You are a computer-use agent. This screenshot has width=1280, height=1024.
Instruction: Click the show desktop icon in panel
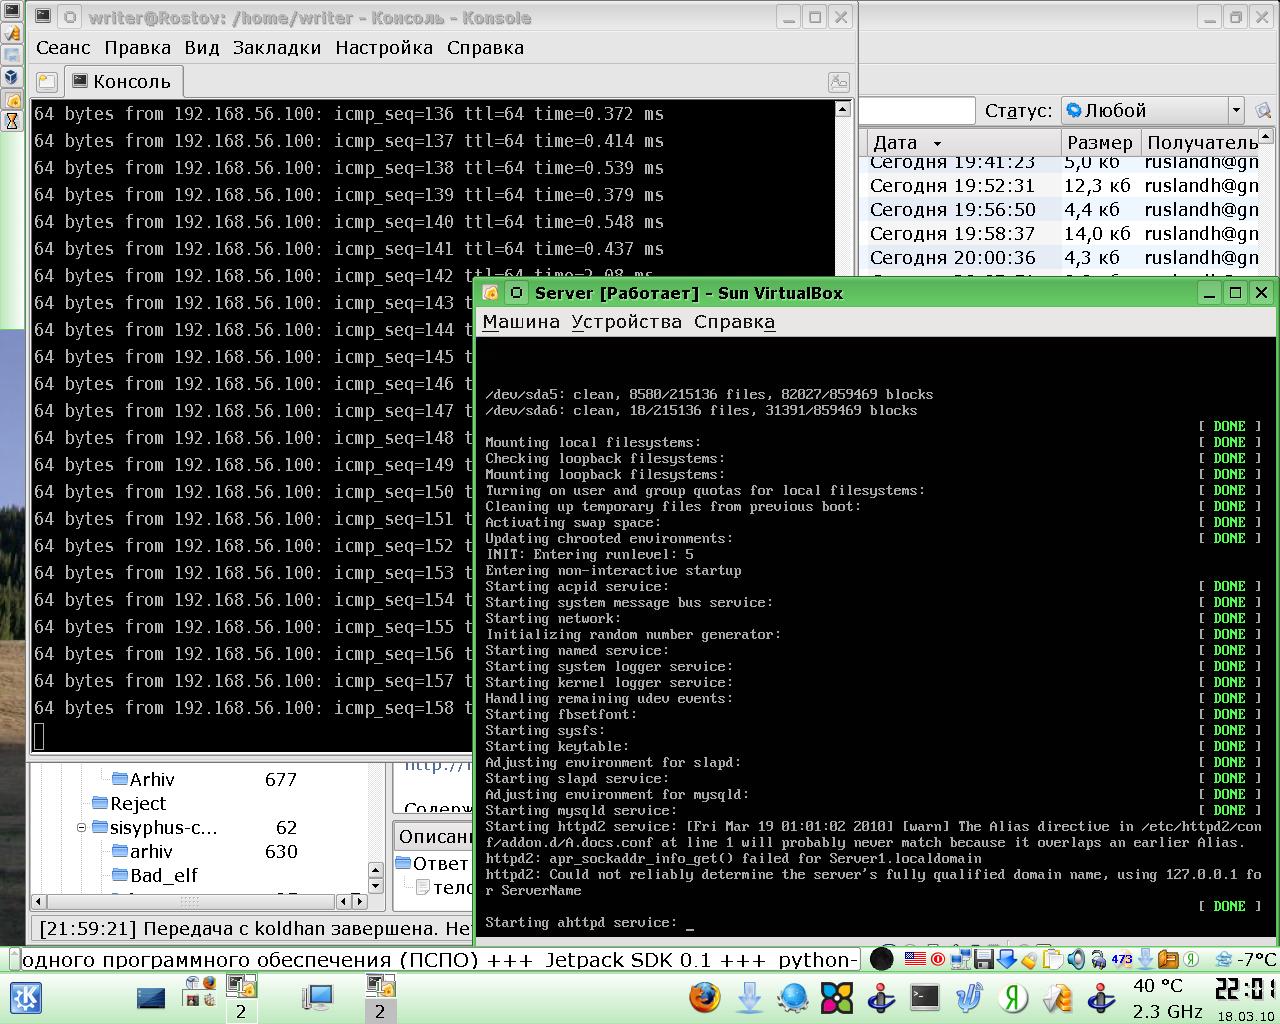151,997
